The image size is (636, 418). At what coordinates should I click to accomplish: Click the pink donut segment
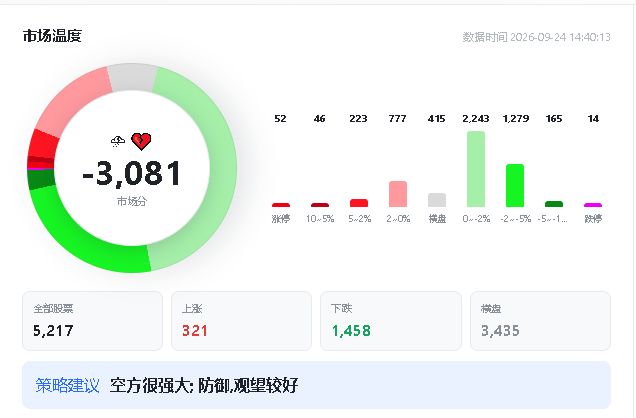click(71, 101)
